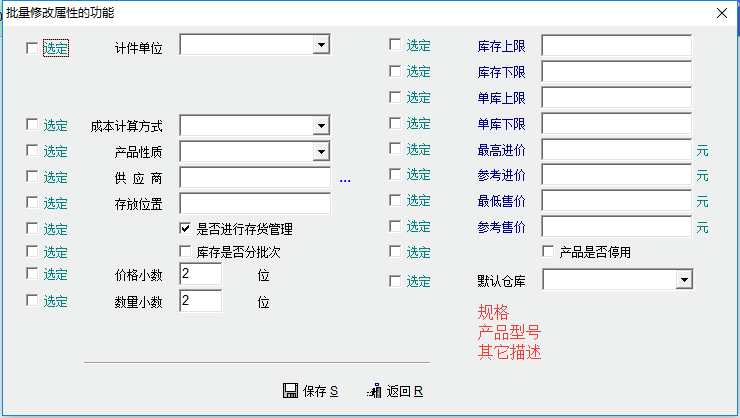Click the floppy disk Save icon
The height and width of the screenshot is (418, 740).
pyautogui.click(x=290, y=391)
